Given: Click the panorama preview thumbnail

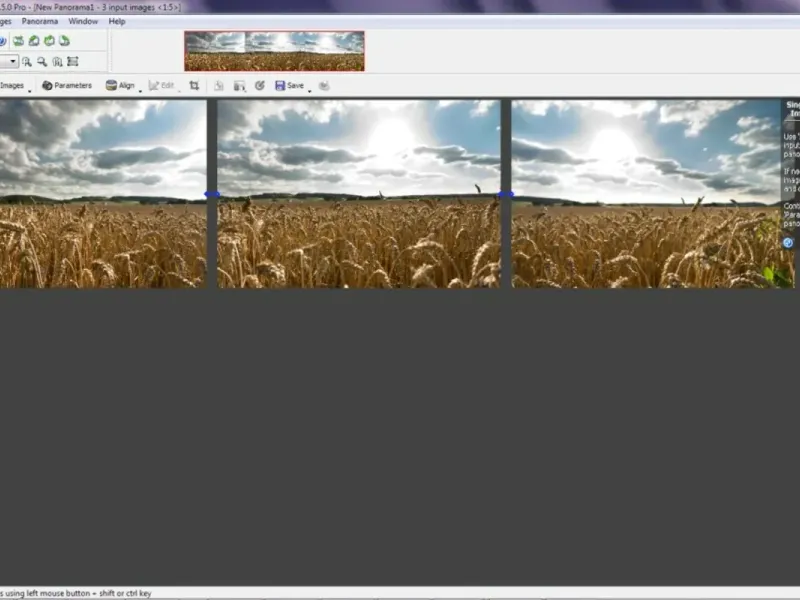Looking at the screenshot, I should tap(274, 51).
